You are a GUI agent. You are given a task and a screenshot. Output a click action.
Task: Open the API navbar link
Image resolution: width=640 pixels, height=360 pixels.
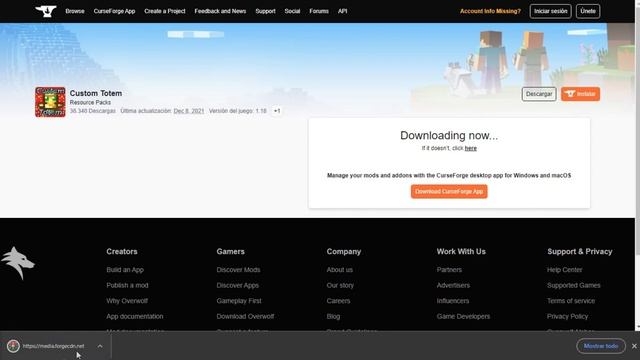click(342, 11)
